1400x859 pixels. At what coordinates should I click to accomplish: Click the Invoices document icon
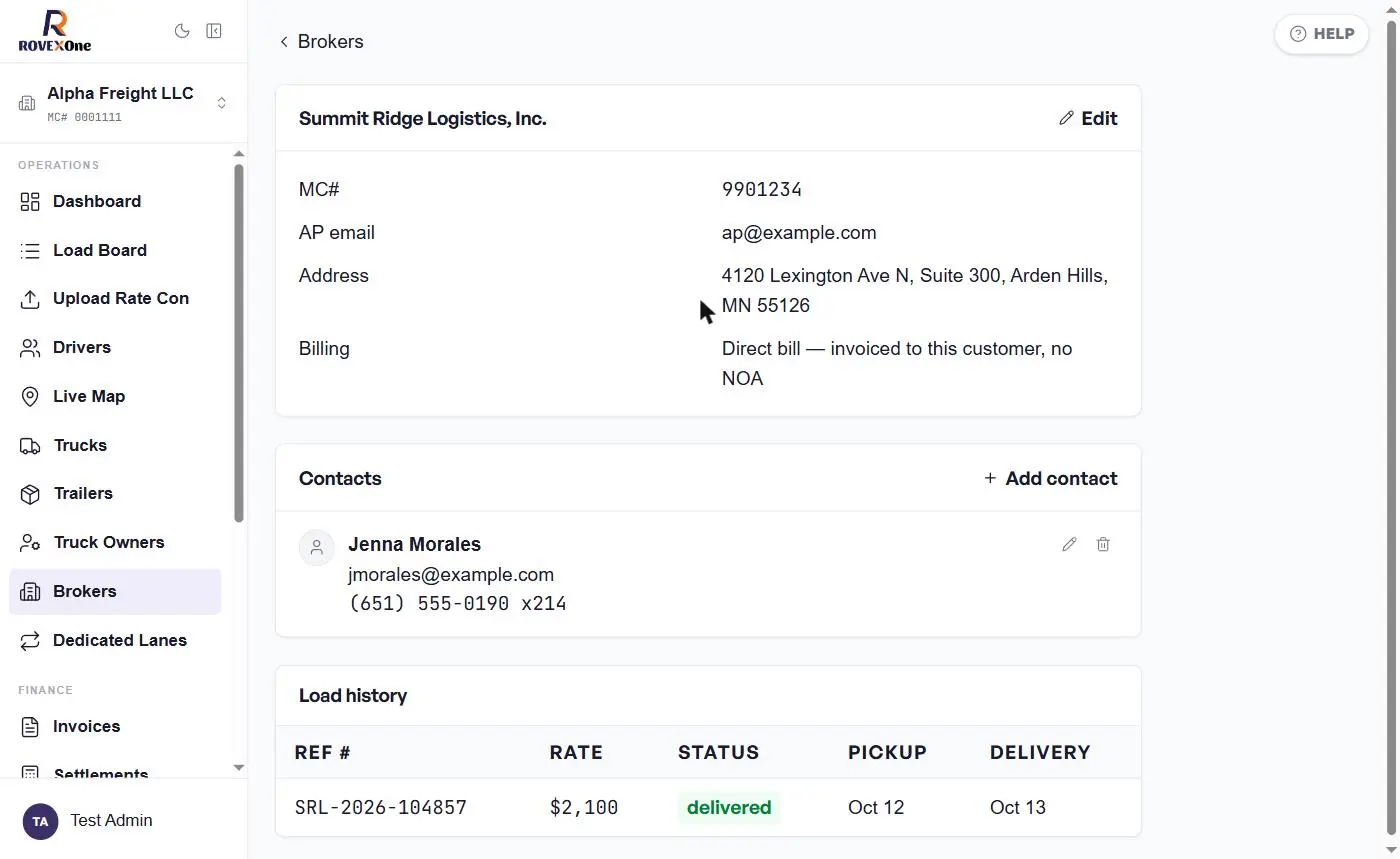point(30,727)
